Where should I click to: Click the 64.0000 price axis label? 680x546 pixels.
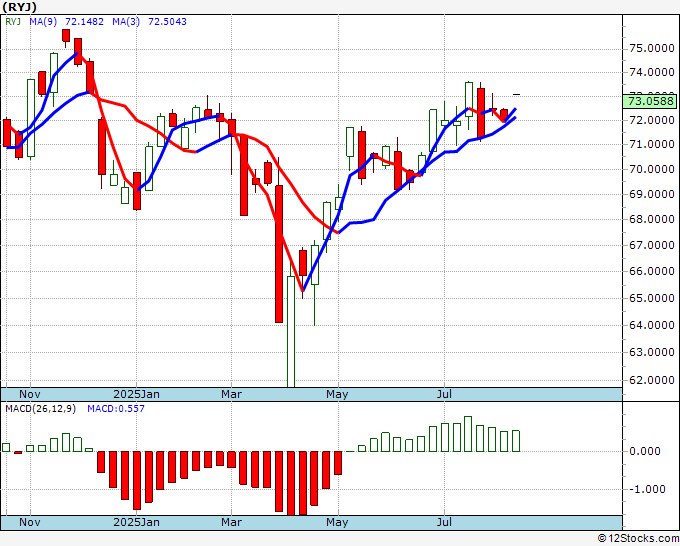(652, 325)
